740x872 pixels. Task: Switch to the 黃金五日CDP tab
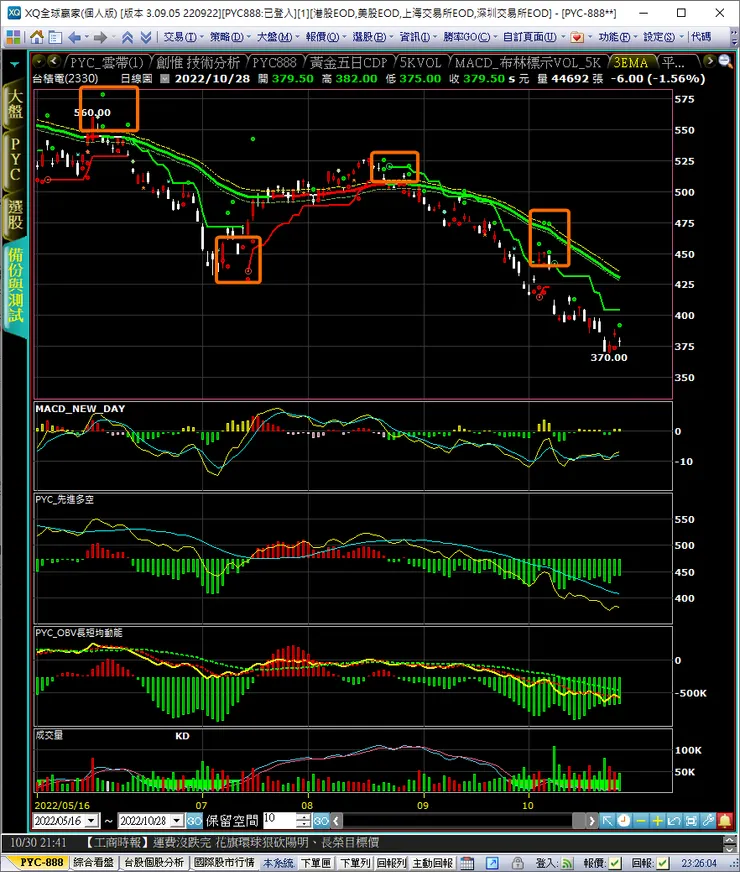pos(349,62)
